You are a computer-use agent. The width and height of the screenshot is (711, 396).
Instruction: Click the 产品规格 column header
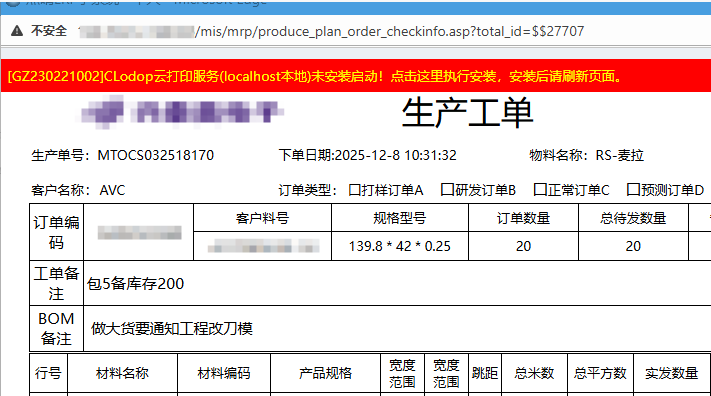pos(326,373)
